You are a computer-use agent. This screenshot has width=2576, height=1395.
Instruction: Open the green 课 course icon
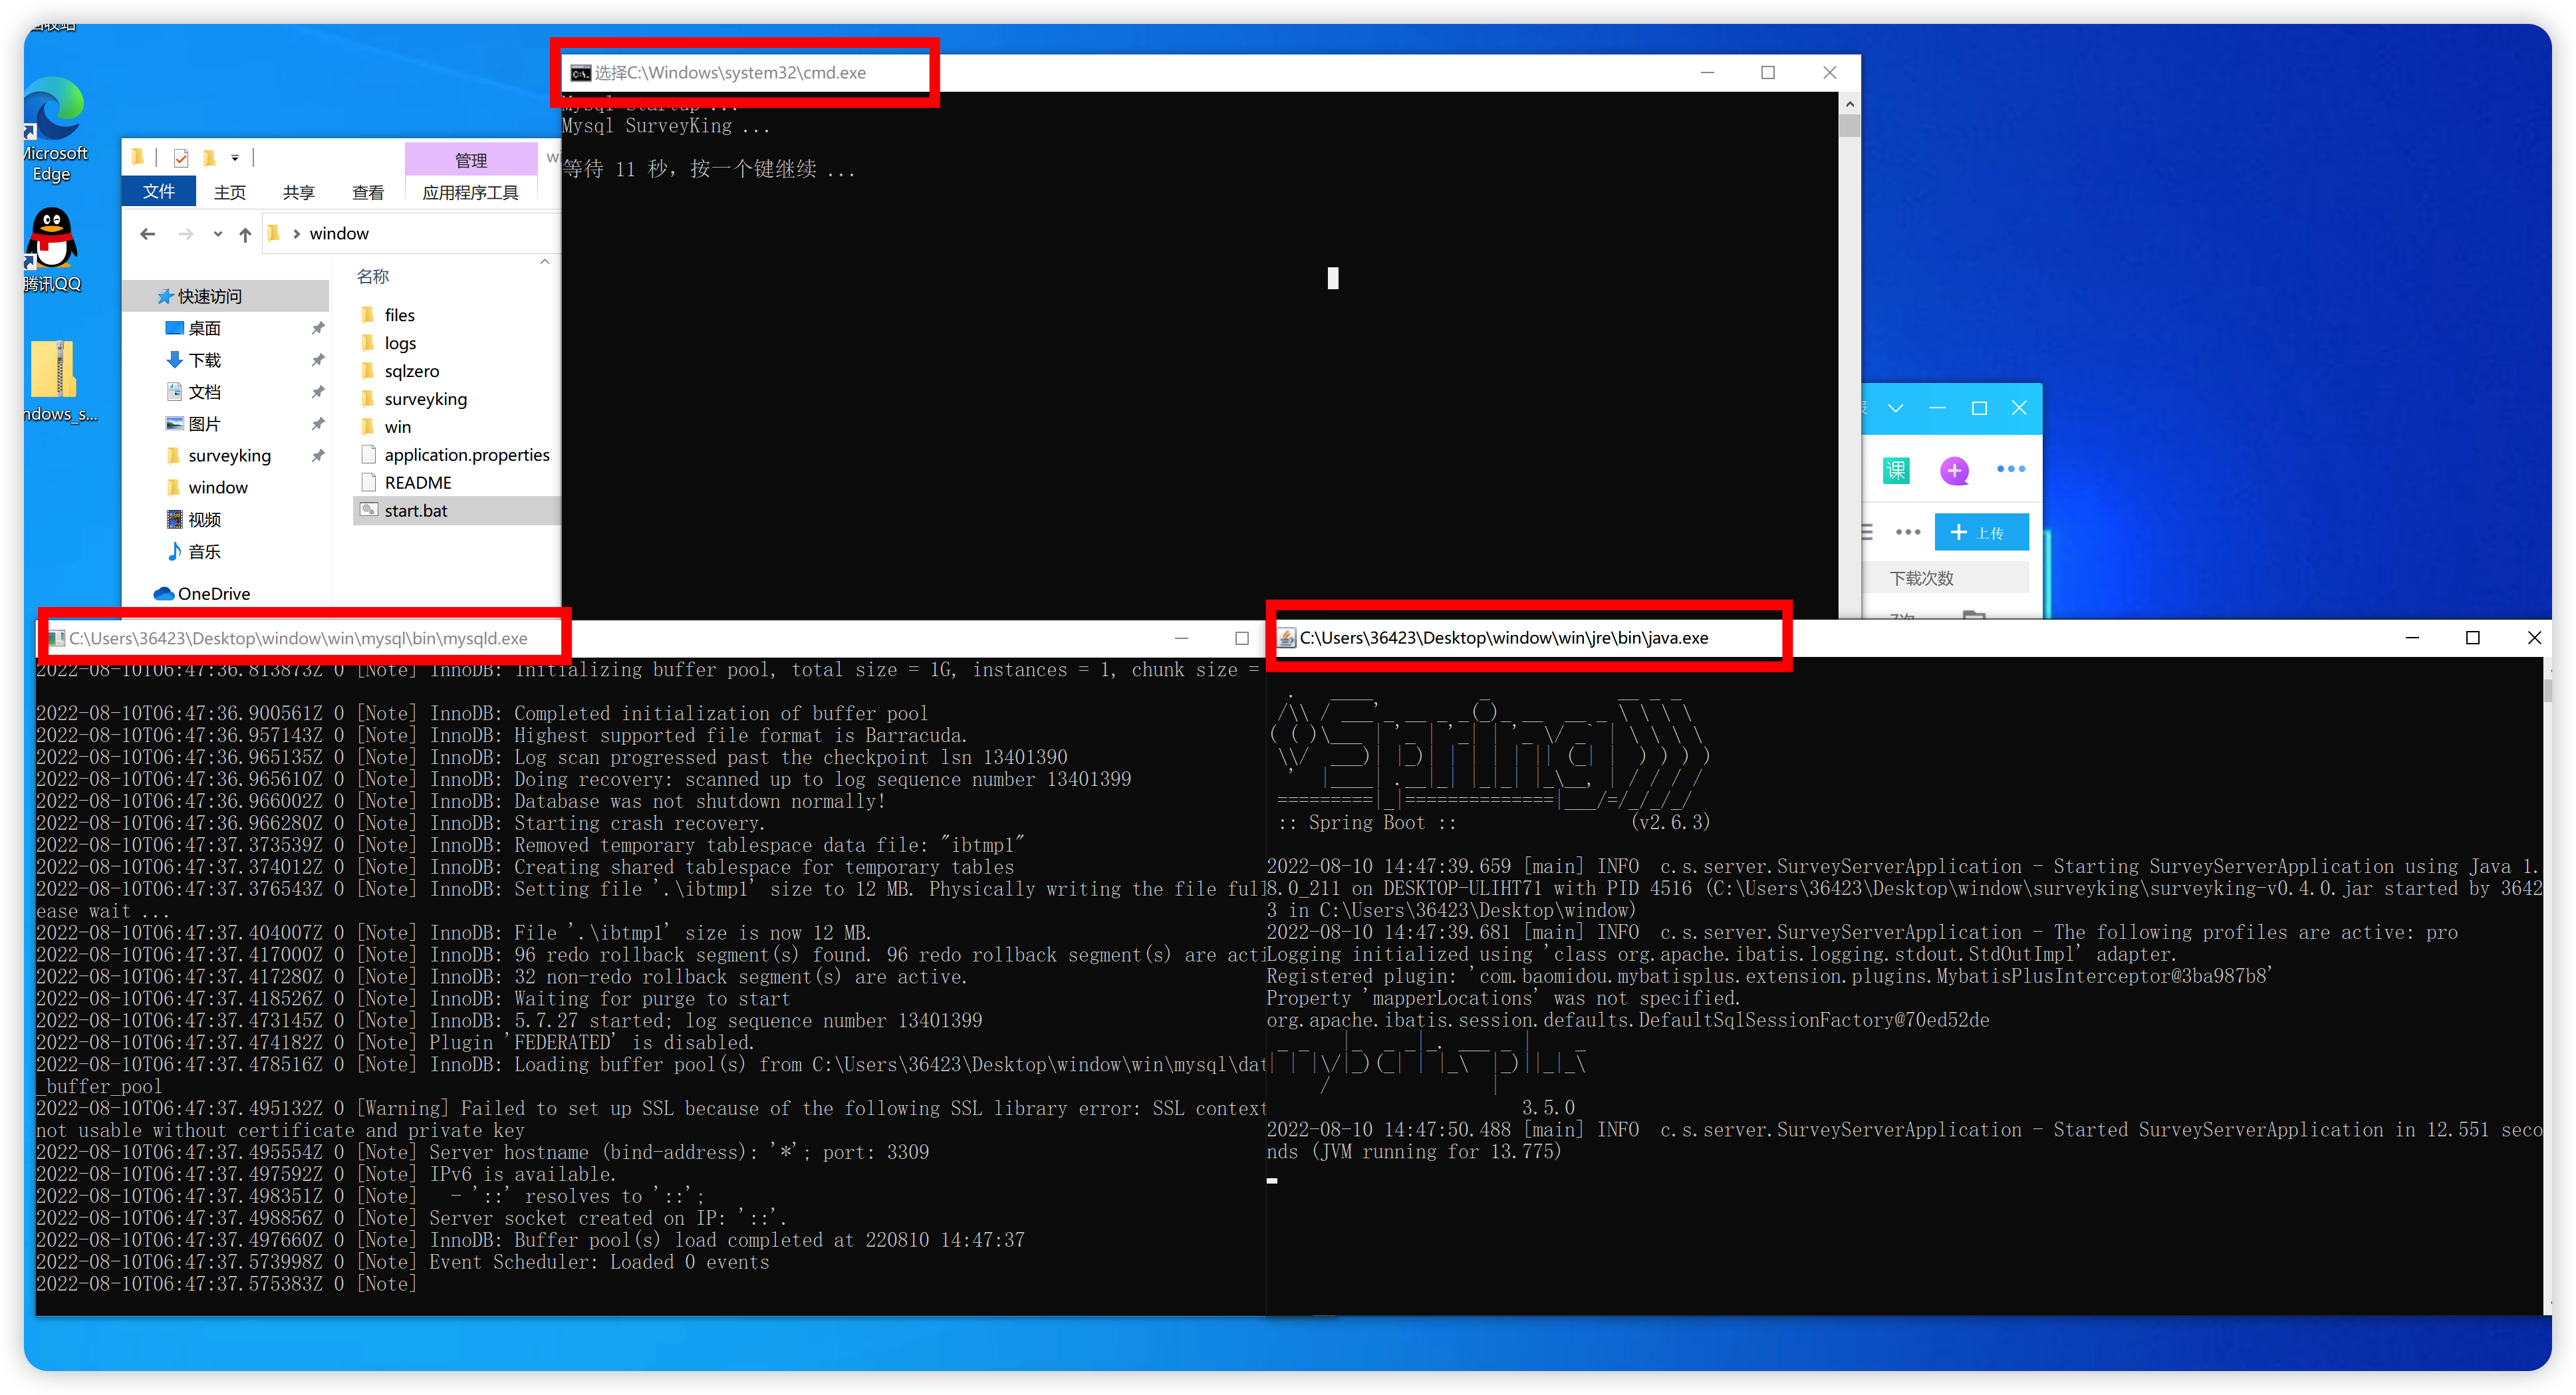click(x=1896, y=470)
